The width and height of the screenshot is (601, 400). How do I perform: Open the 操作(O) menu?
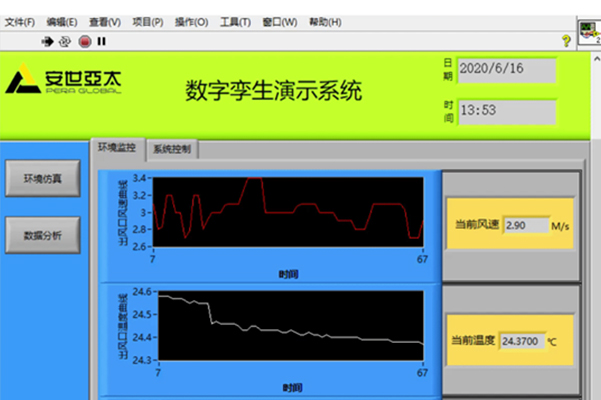coord(191,22)
